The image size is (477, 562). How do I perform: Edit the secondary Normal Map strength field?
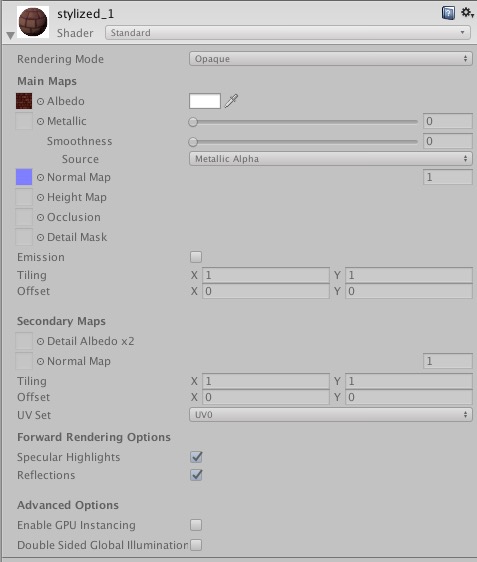tap(448, 361)
